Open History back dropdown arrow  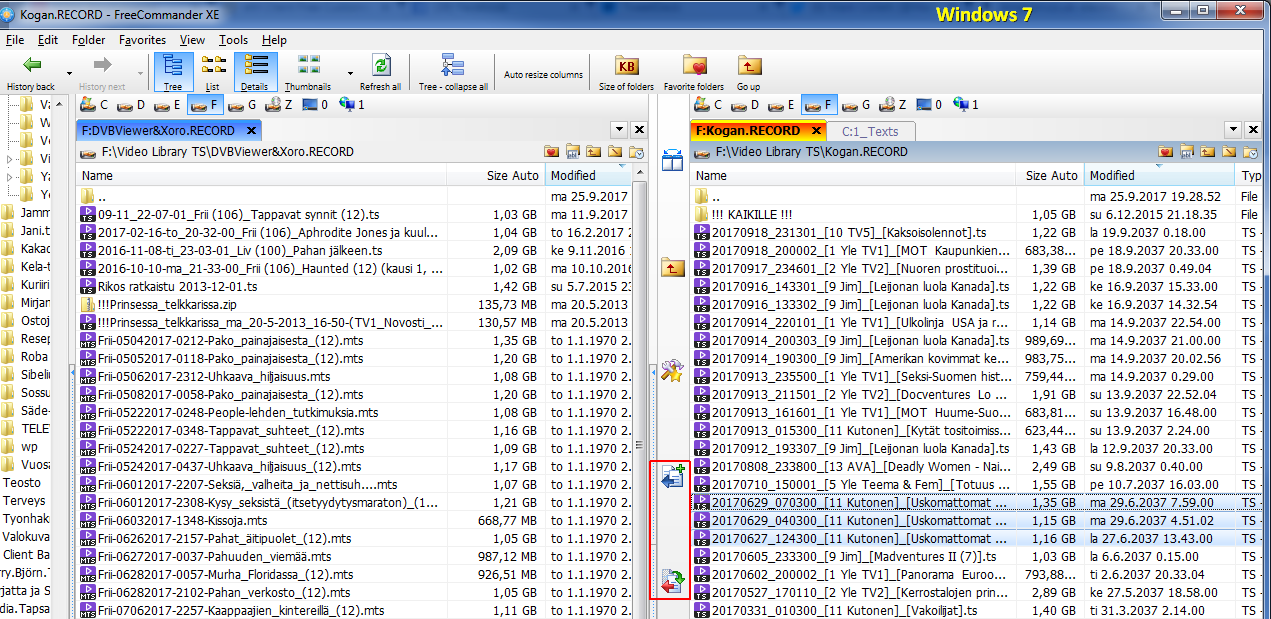69,73
